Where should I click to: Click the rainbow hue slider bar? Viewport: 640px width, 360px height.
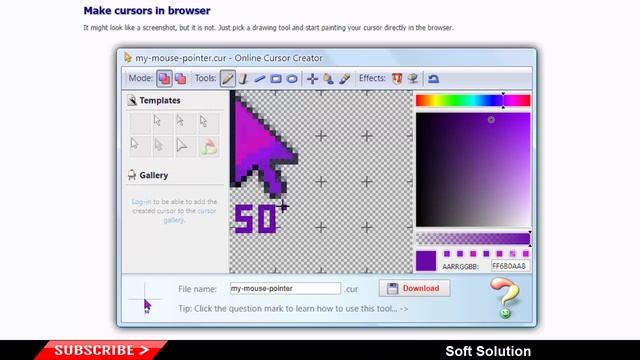click(x=473, y=100)
